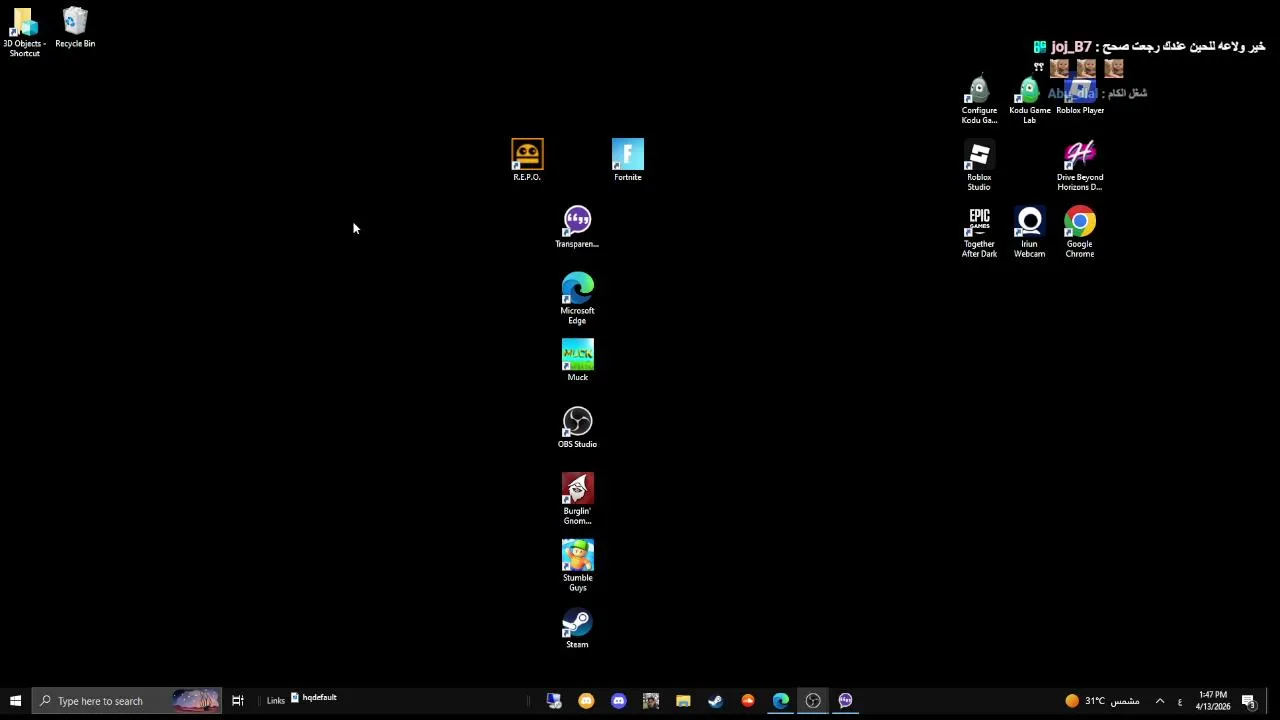Select the Recycle Bin icon
This screenshot has height=720, width=1280.
click(x=75, y=27)
